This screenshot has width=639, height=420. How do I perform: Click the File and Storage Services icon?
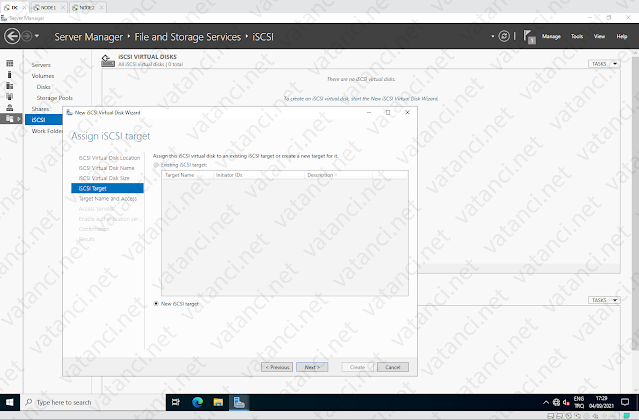pos(10,119)
